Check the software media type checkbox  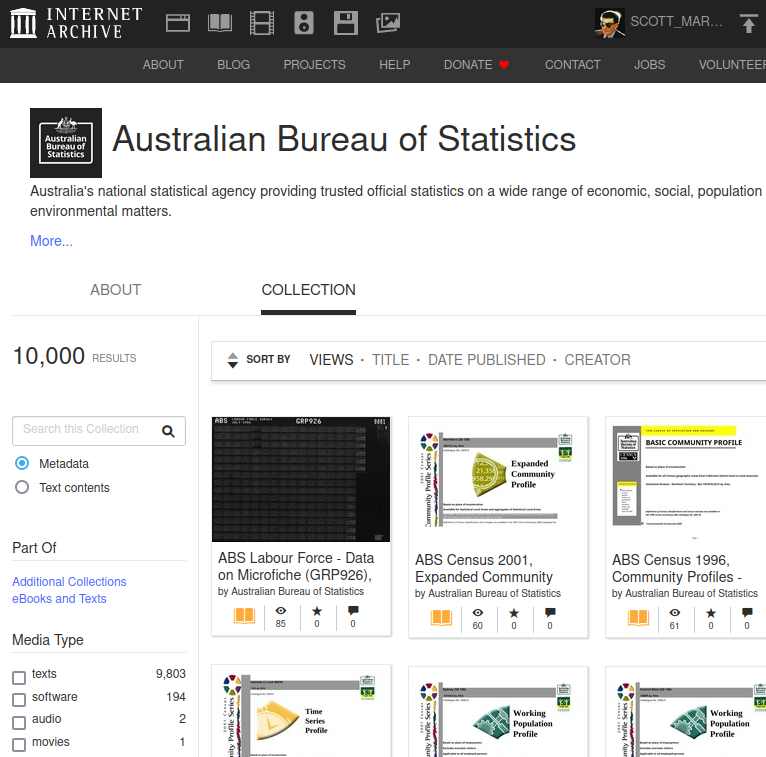pos(19,700)
